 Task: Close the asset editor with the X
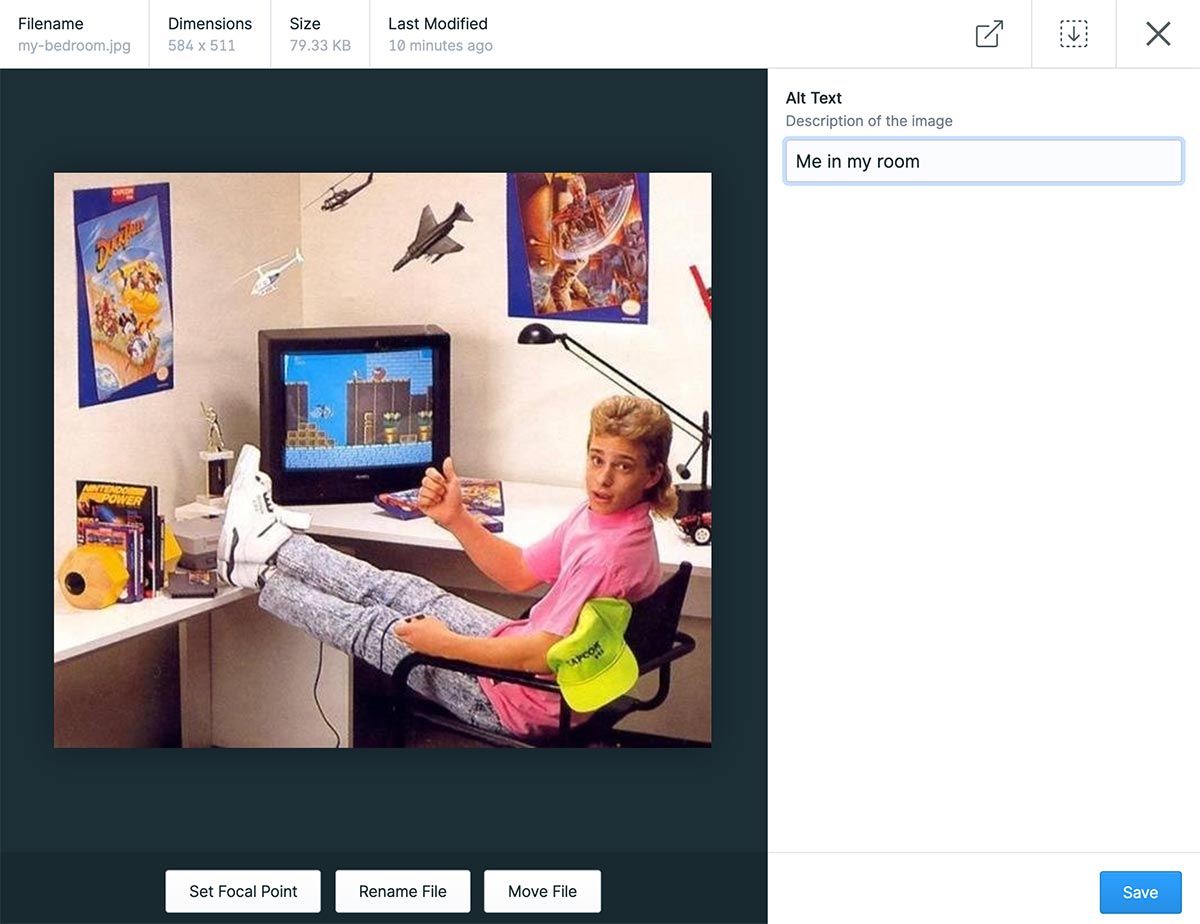pyautogui.click(x=1157, y=33)
